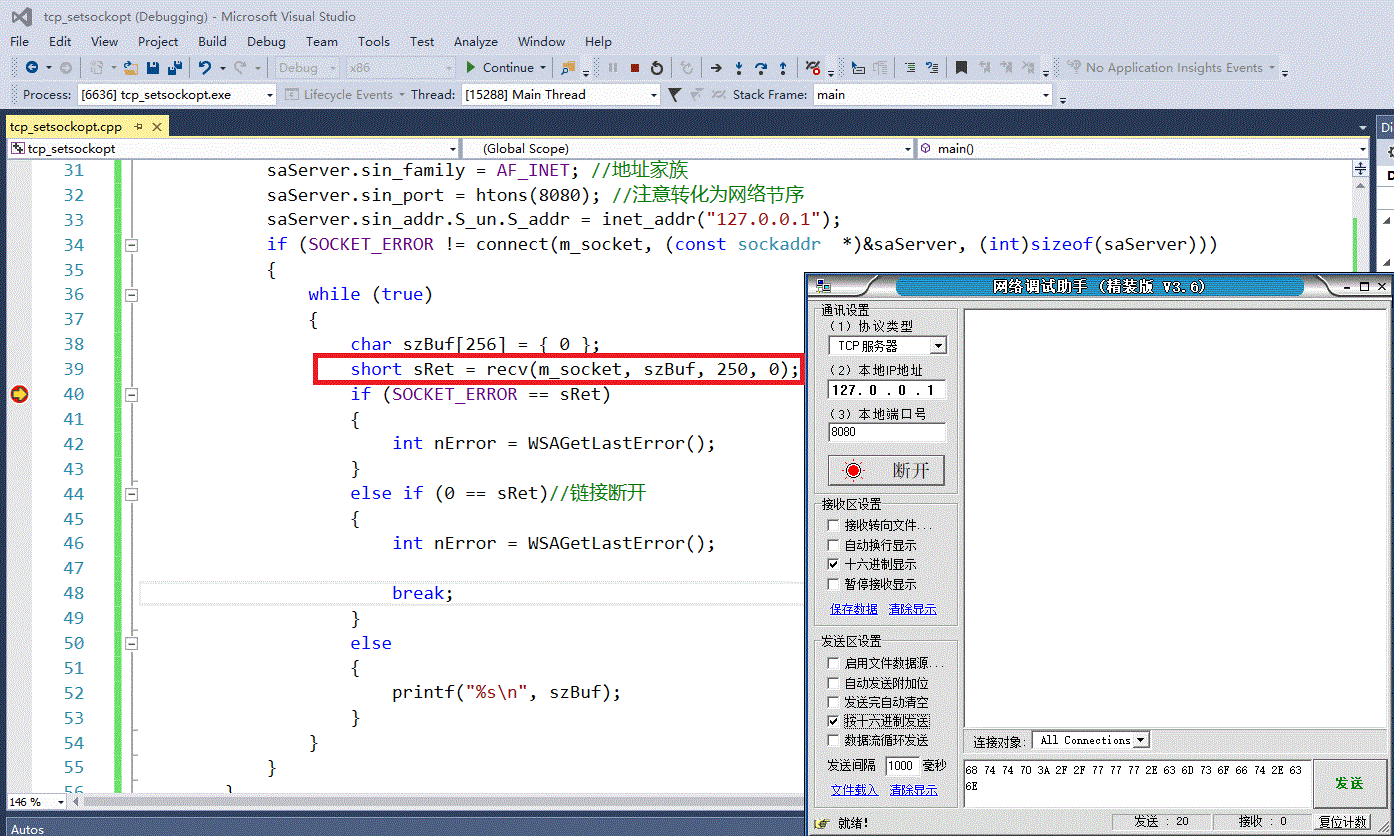
Task: Toggle bookmark with the bookmark icon
Action: click(x=961, y=68)
